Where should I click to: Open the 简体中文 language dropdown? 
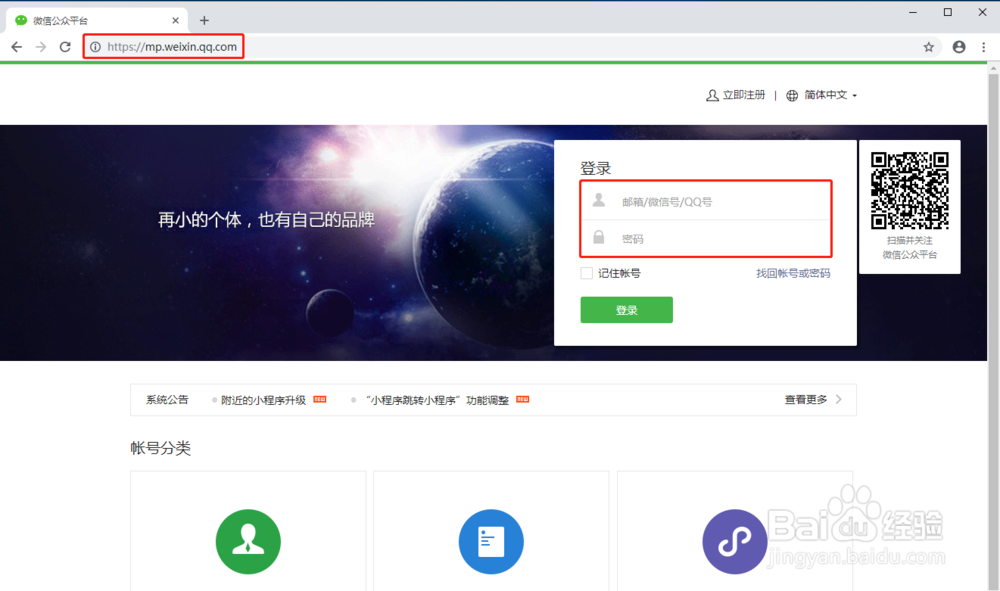click(830, 95)
